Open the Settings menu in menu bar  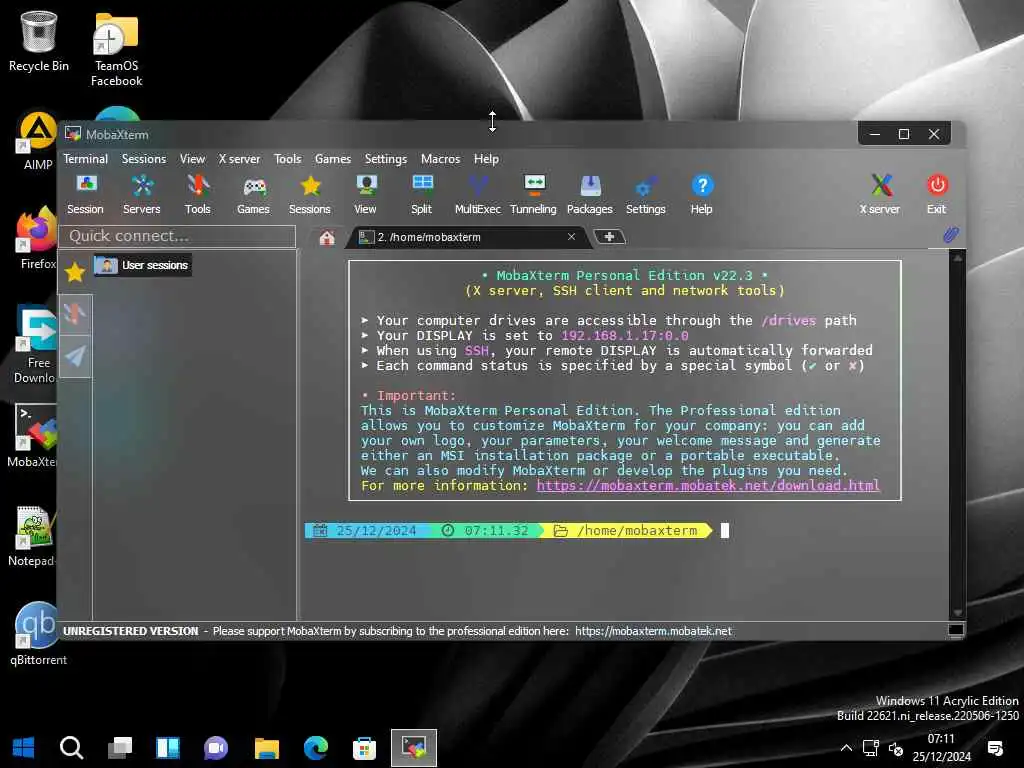pos(386,159)
